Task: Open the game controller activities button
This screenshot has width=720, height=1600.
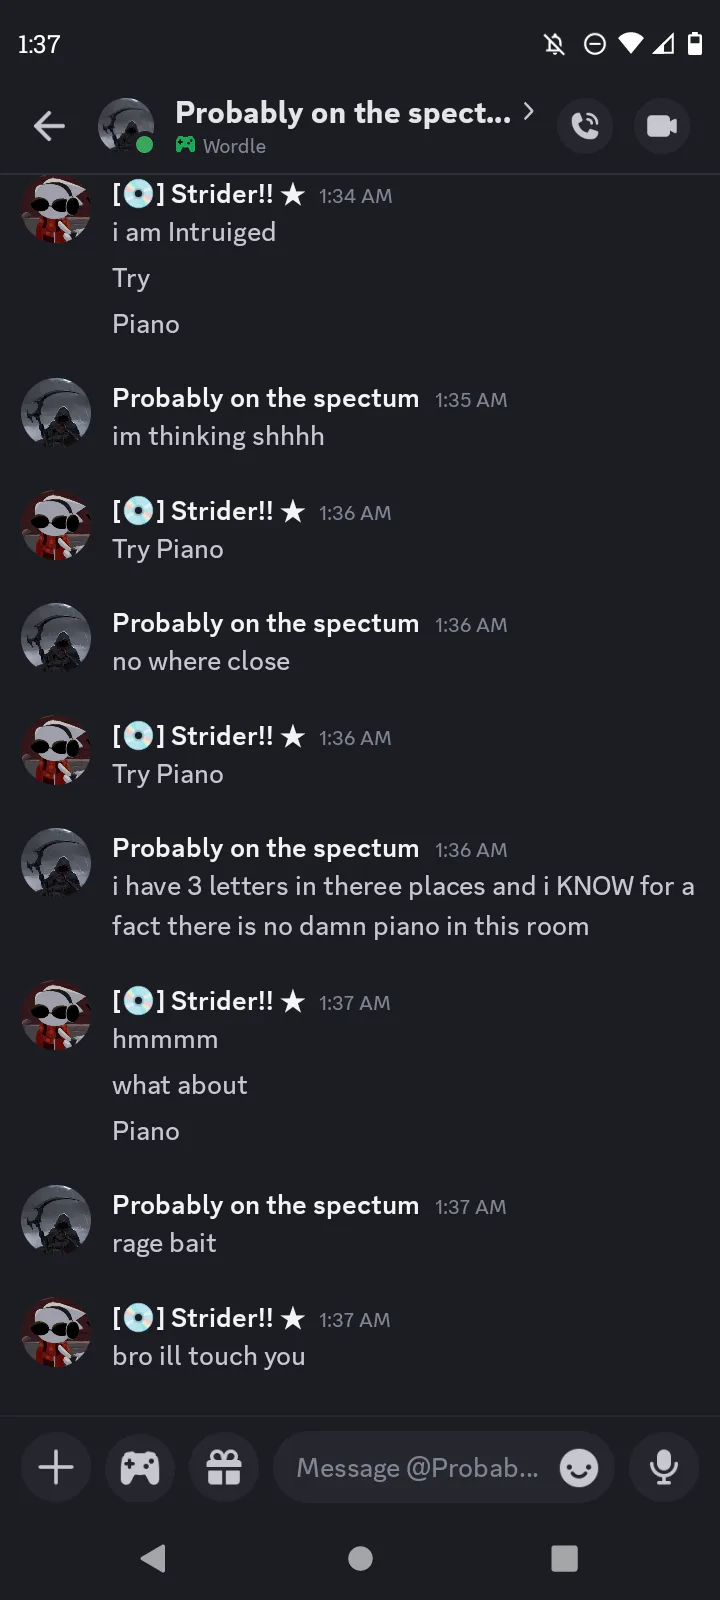Action: [140, 1468]
